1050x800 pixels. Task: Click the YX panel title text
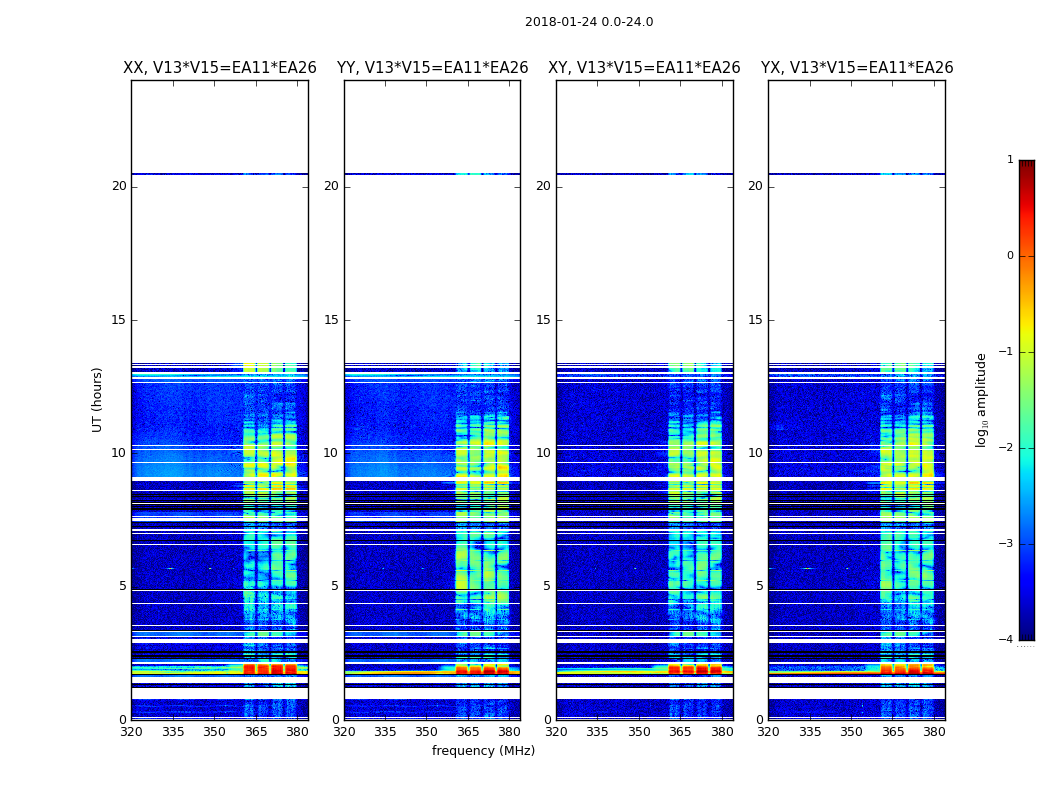pyautogui.click(x=857, y=68)
